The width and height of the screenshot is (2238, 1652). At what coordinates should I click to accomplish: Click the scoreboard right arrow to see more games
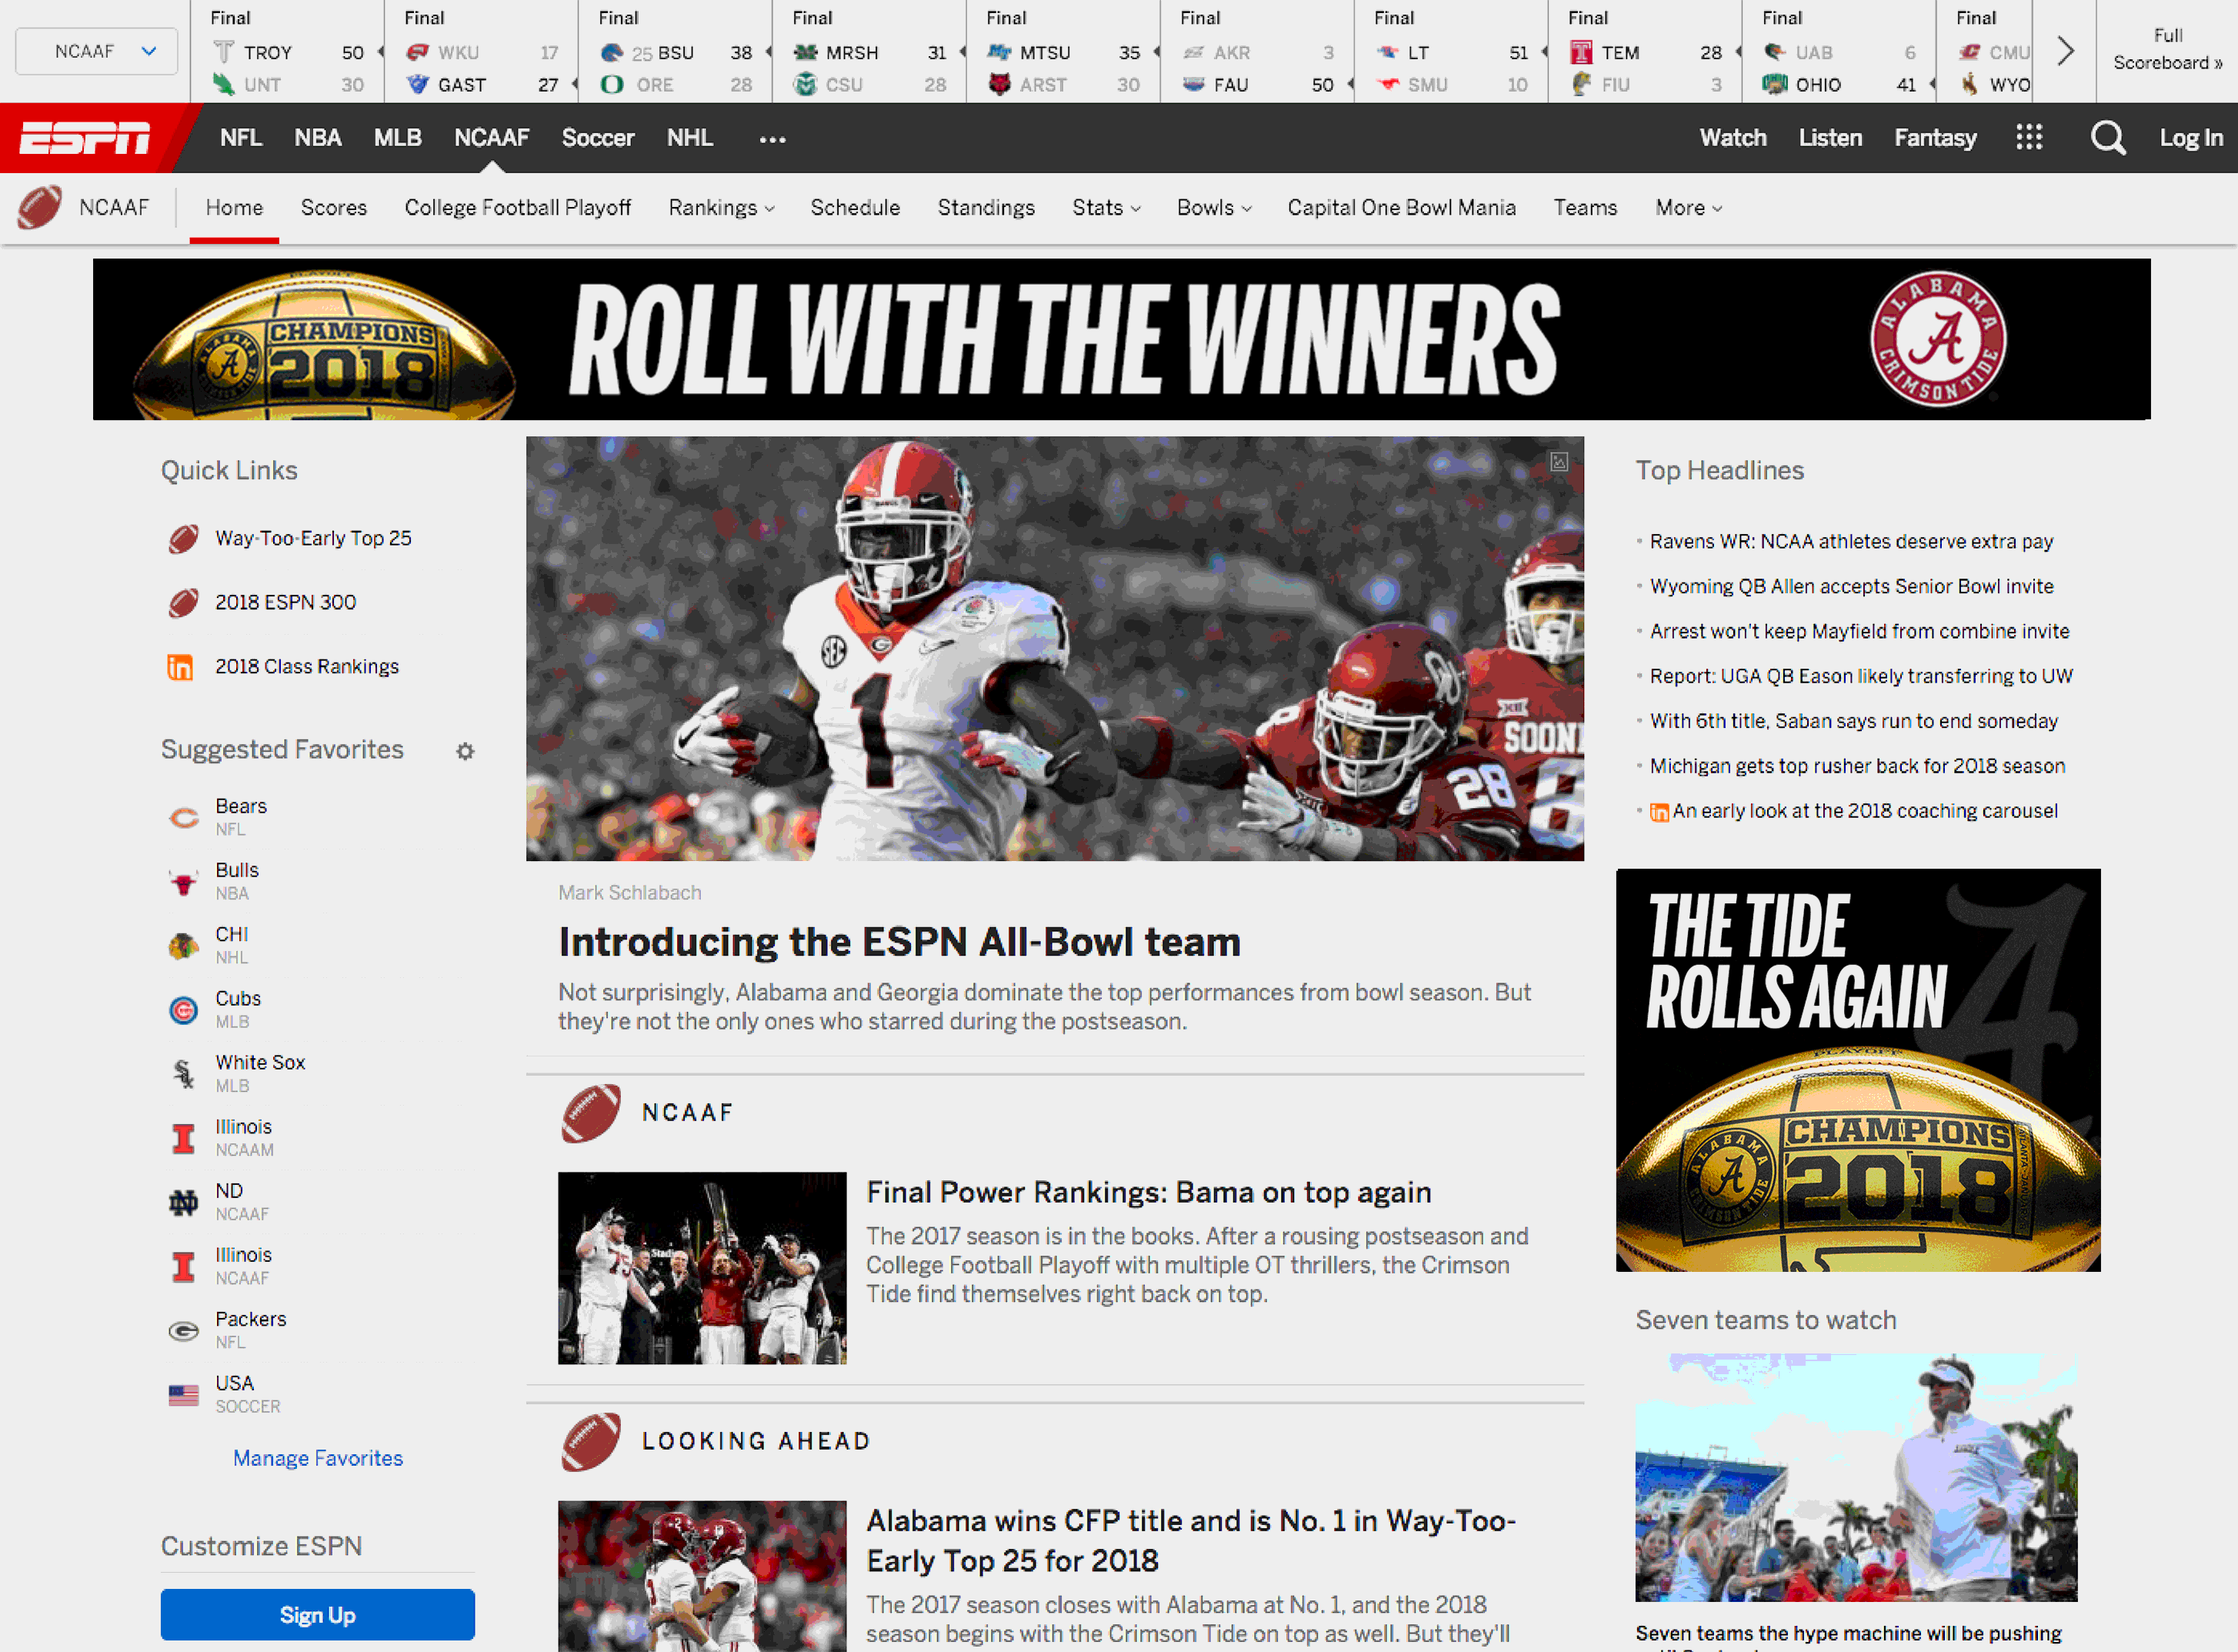(2064, 50)
